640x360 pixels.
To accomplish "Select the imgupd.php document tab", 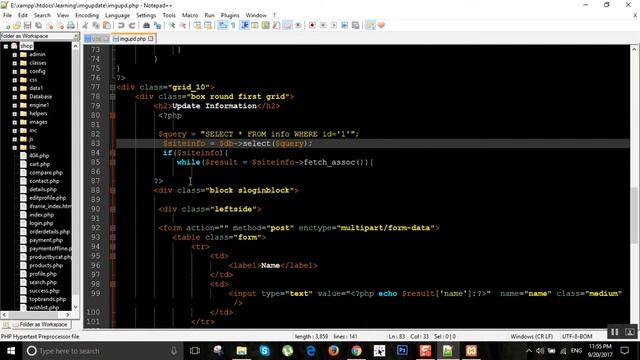I will (x=133, y=39).
